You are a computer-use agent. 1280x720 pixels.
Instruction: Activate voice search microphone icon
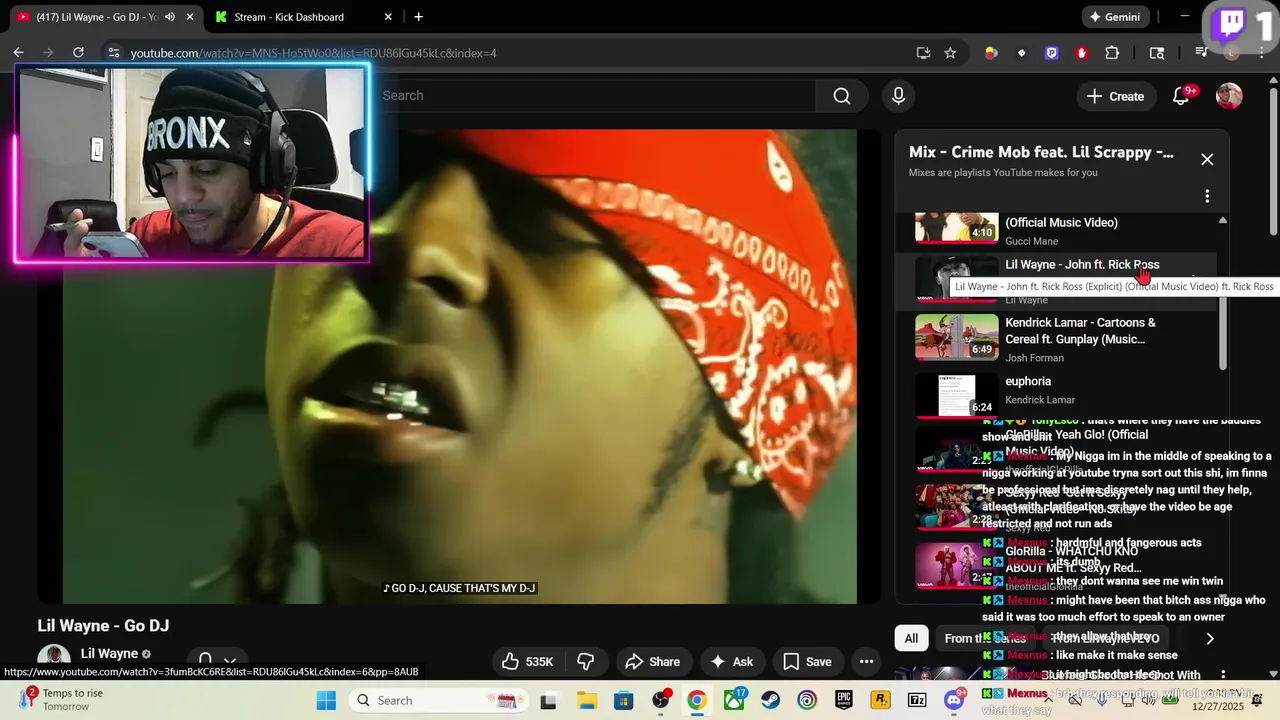898,96
